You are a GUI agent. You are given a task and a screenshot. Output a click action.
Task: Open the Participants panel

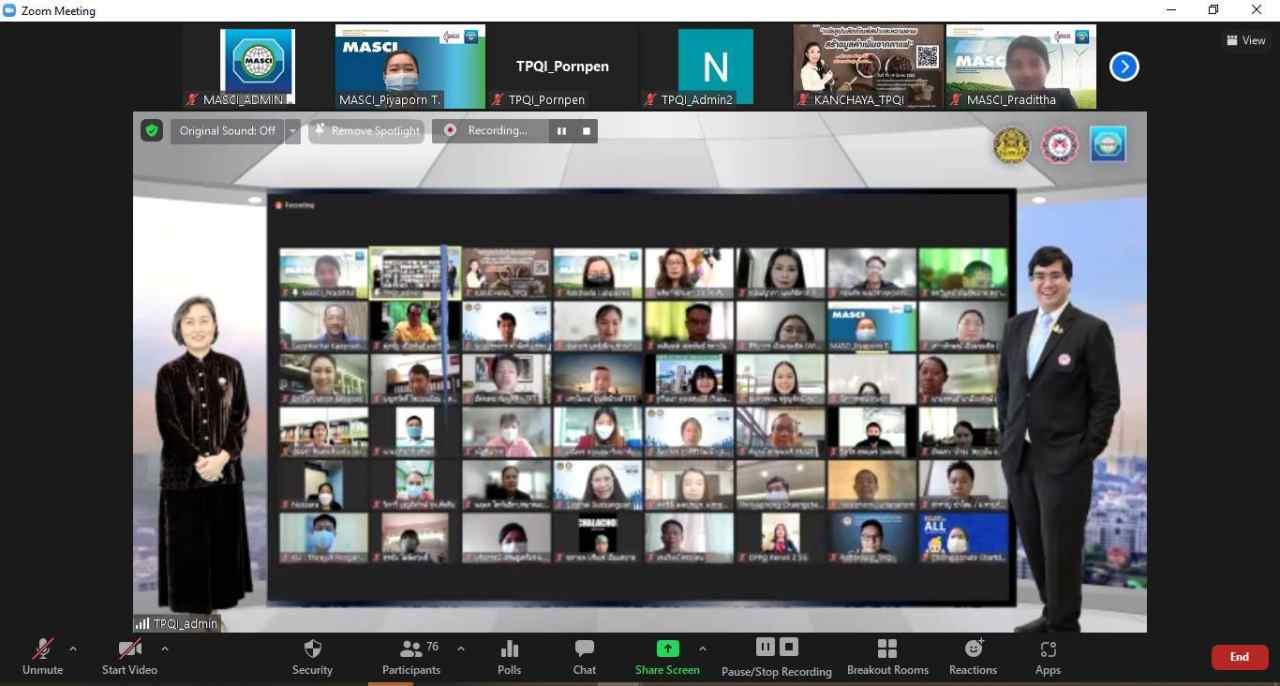pyautogui.click(x=411, y=656)
